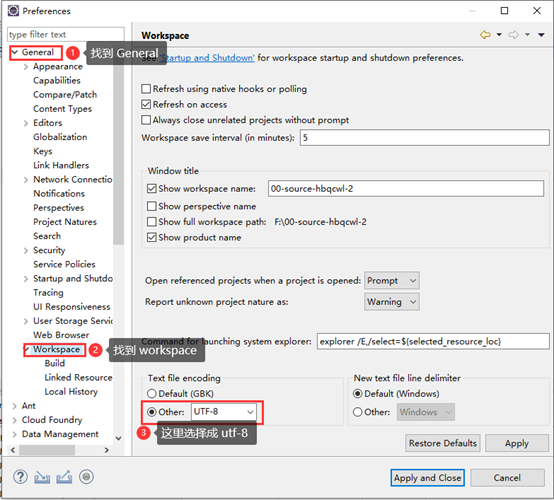Open the back history dropdown arrow

(x=499, y=35)
